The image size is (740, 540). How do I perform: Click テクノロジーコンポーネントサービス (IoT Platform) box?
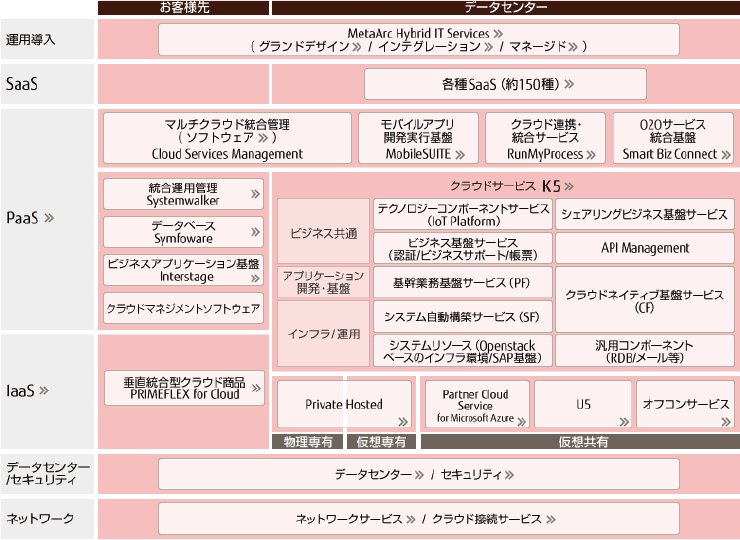pos(463,214)
